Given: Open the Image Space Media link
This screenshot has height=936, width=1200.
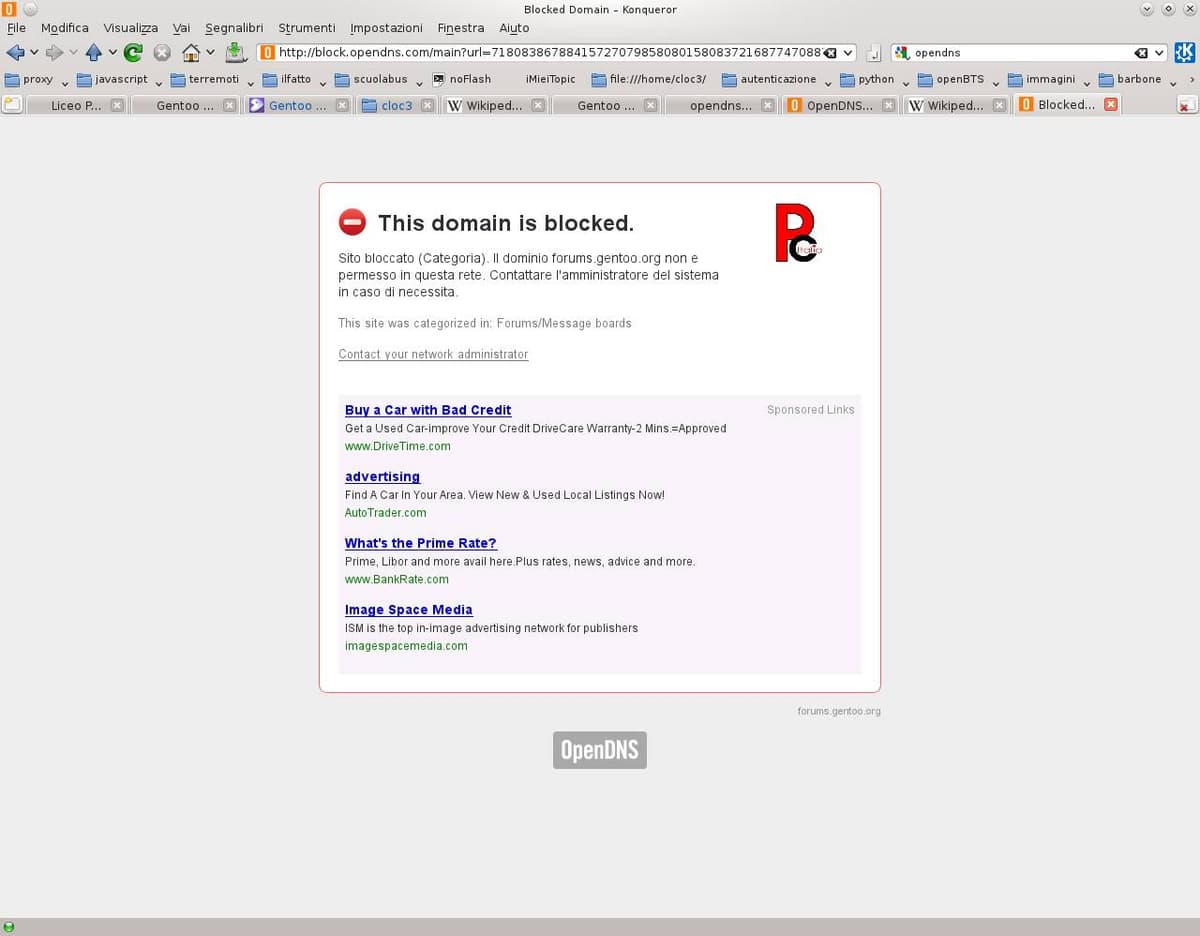Looking at the screenshot, I should click(408, 610).
